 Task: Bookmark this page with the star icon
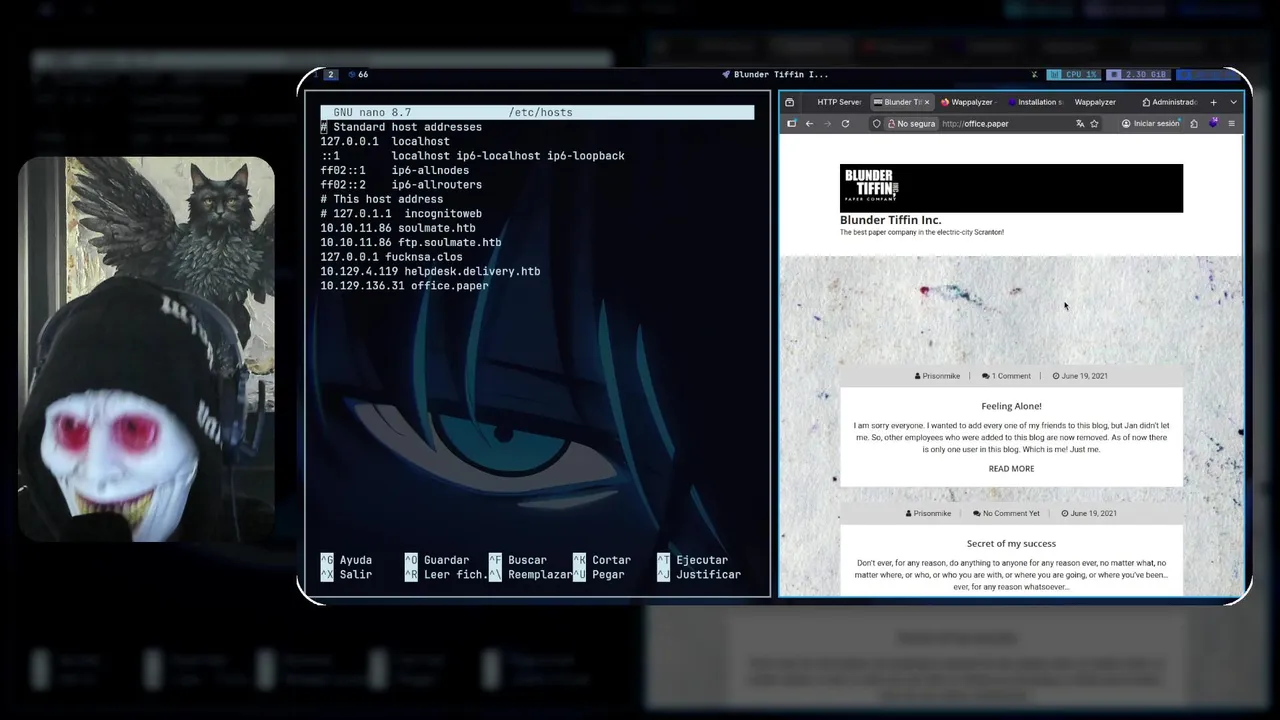(1094, 124)
